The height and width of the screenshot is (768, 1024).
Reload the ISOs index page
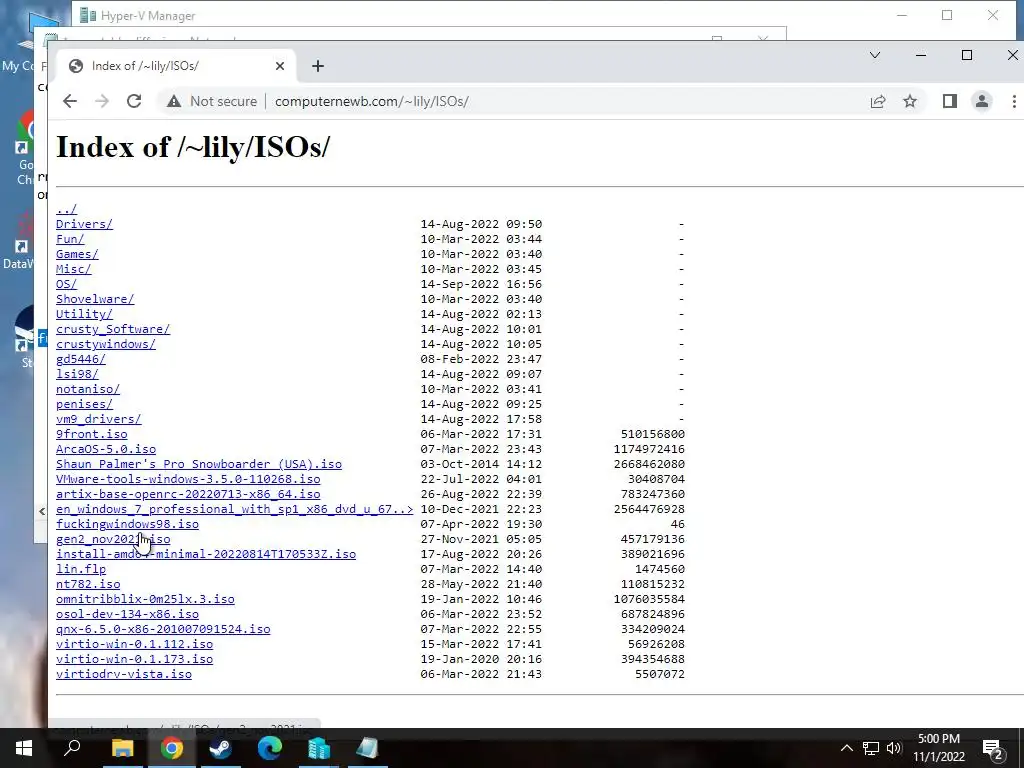134,101
